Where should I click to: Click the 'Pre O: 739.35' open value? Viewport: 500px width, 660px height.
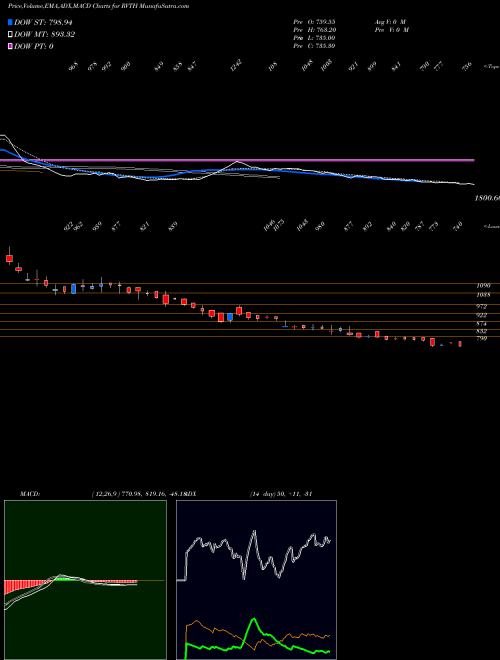pyautogui.click(x=314, y=22)
